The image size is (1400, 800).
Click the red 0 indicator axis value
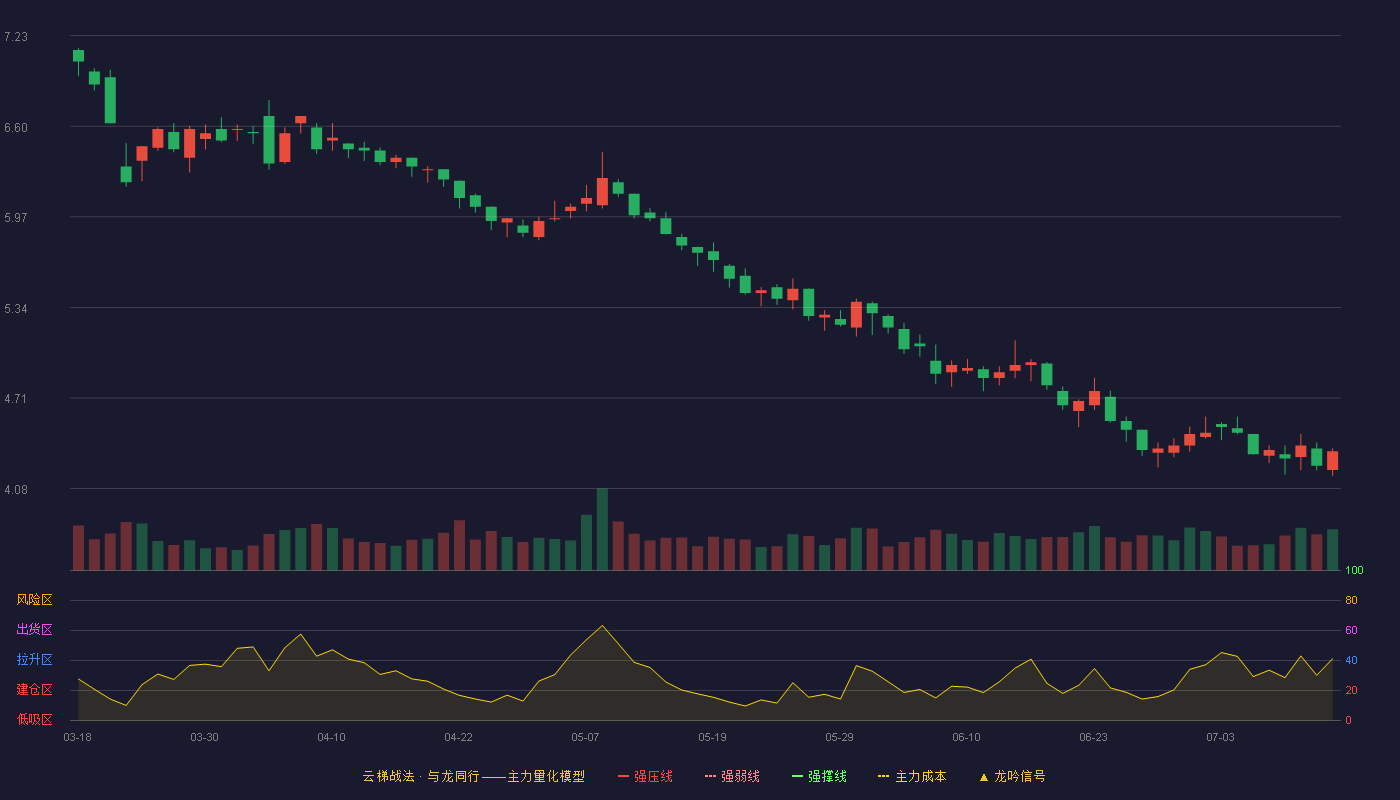tap(1348, 721)
